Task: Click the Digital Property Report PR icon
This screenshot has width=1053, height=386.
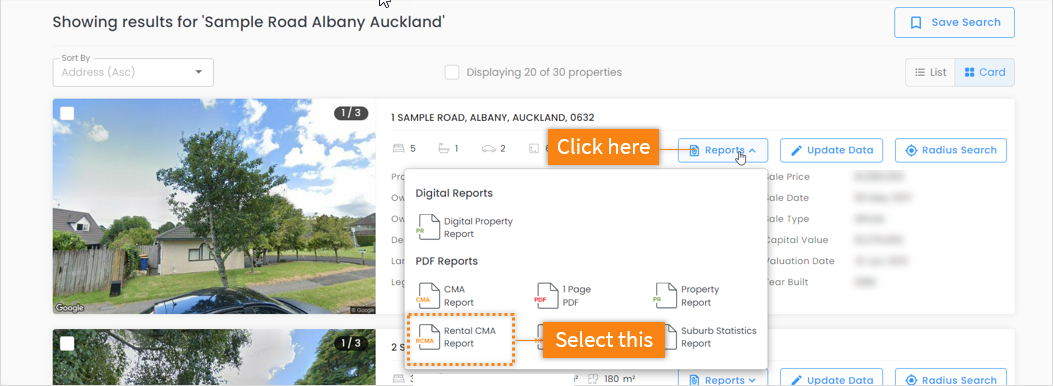Action: [428, 228]
